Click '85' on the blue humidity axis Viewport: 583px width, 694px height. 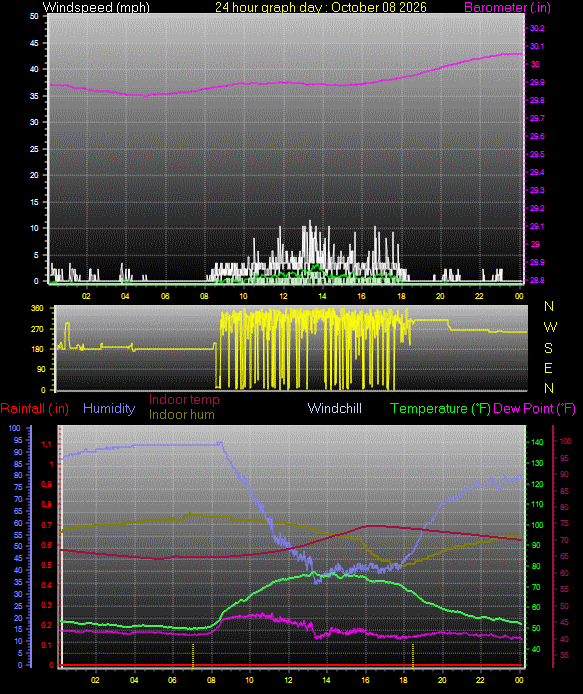[18, 464]
